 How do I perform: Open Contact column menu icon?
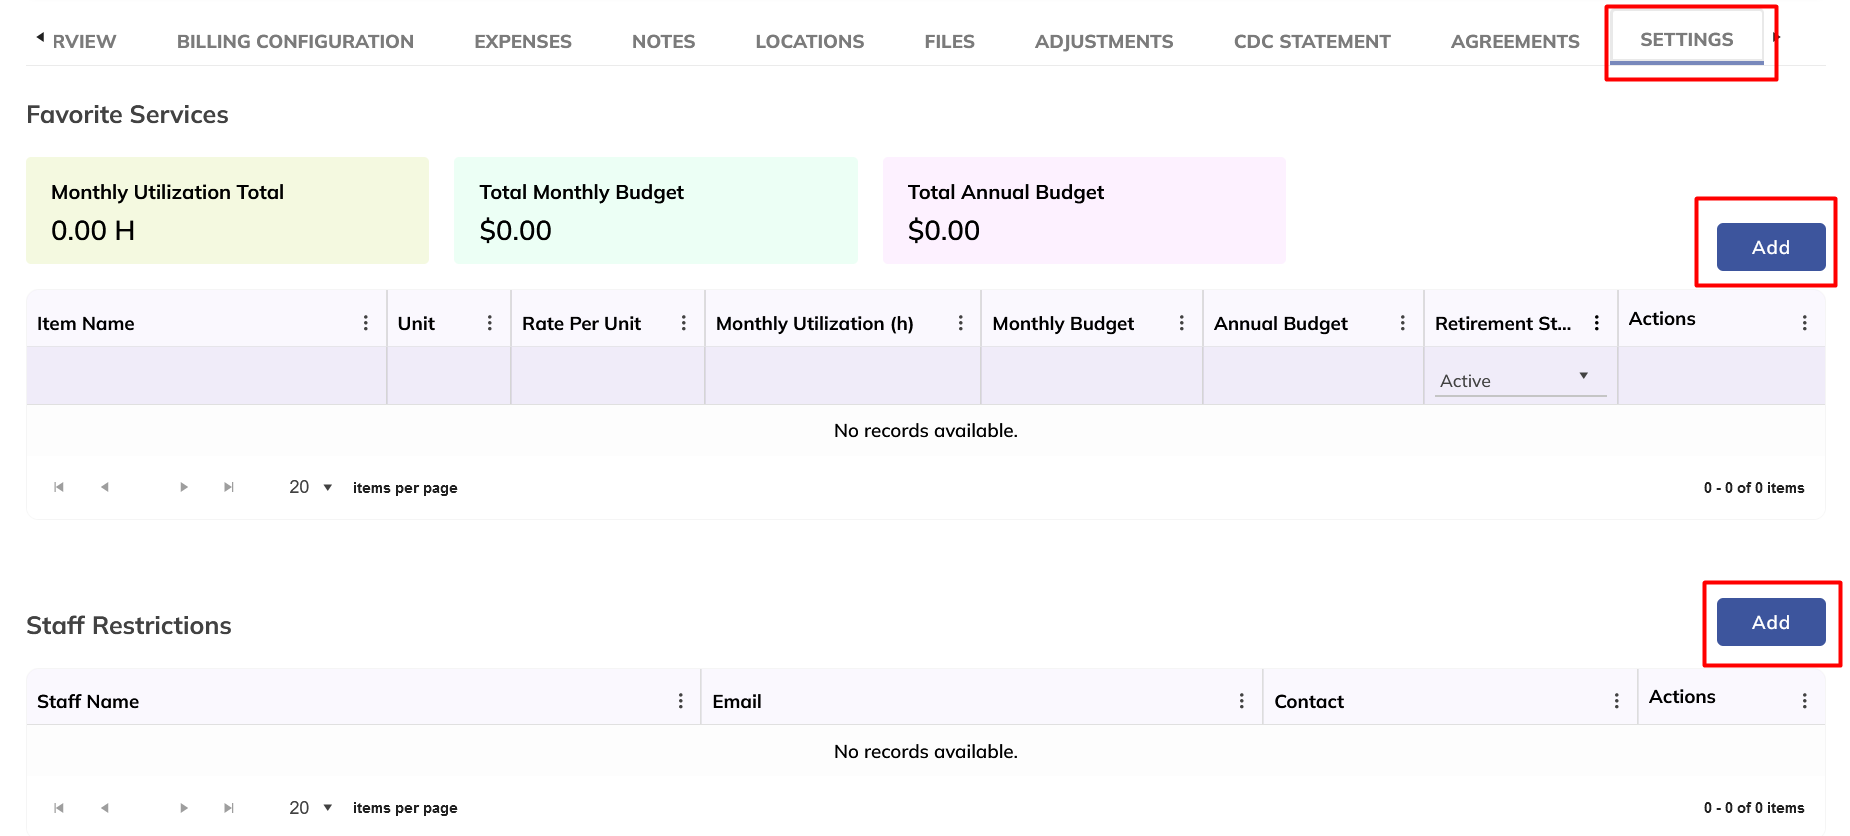pyautogui.click(x=1617, y=701)
